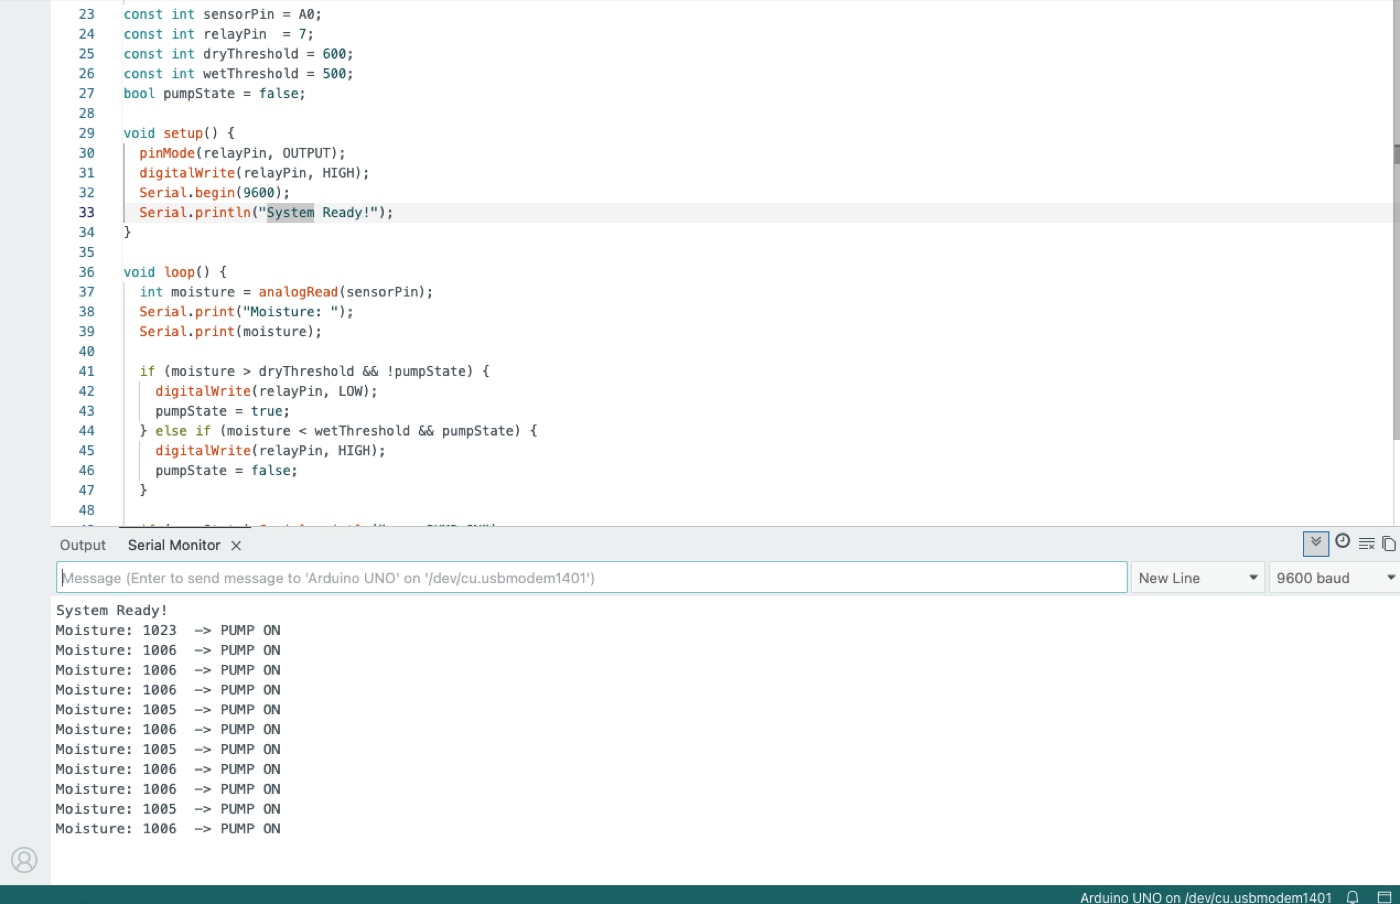
Task: Click the editor vertical scrollbar
Action: pos(1396,220)
